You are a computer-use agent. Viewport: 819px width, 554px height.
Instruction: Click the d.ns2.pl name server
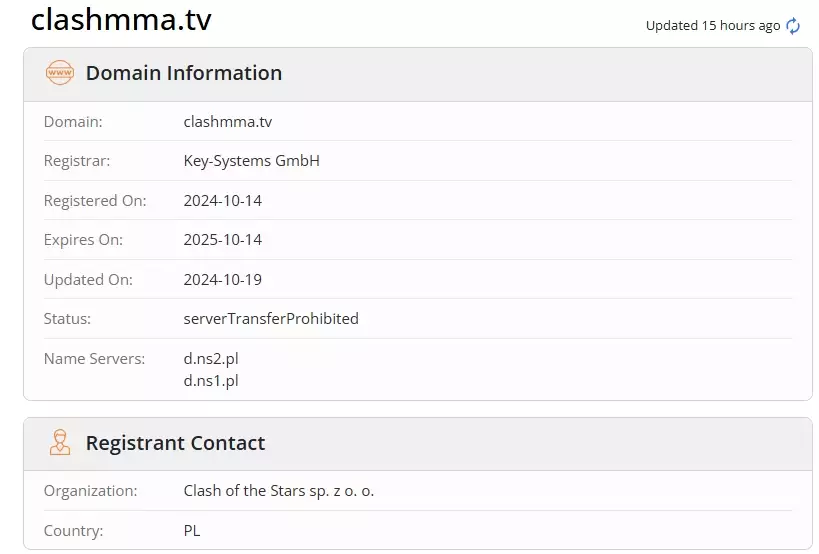click(211, 359)
